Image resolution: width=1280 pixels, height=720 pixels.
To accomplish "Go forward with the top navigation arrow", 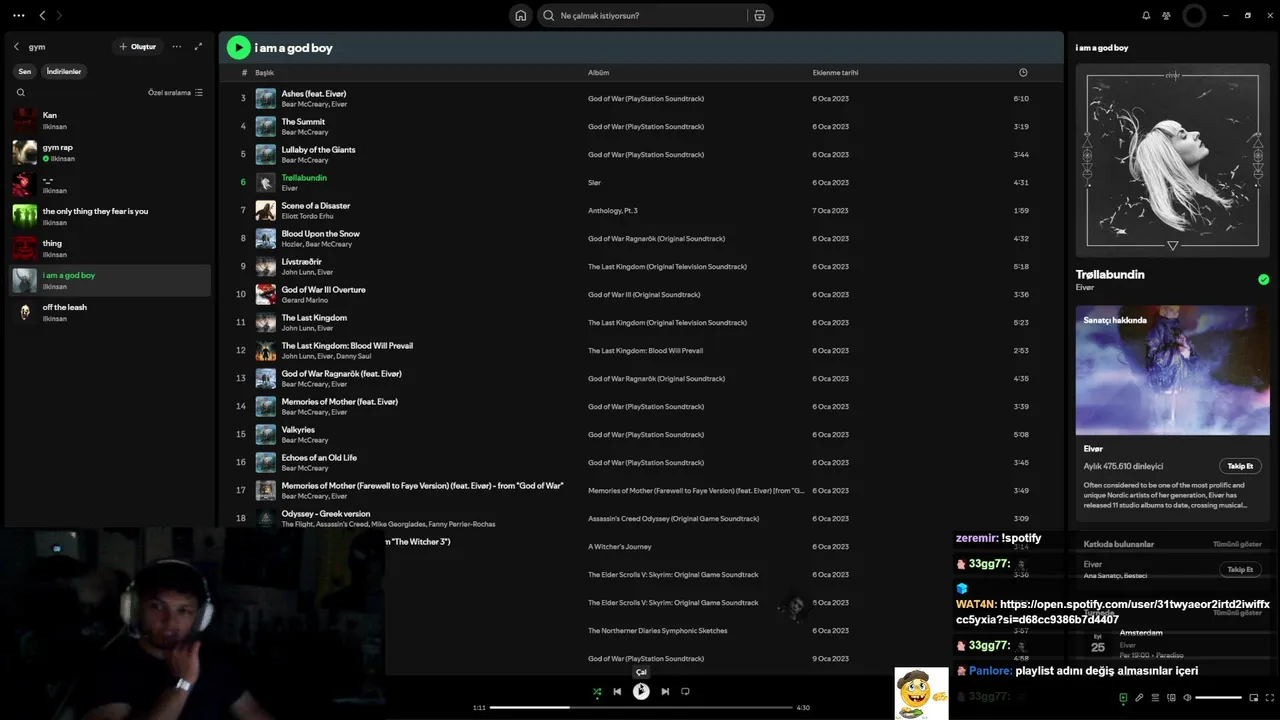I will coord(58,15).
